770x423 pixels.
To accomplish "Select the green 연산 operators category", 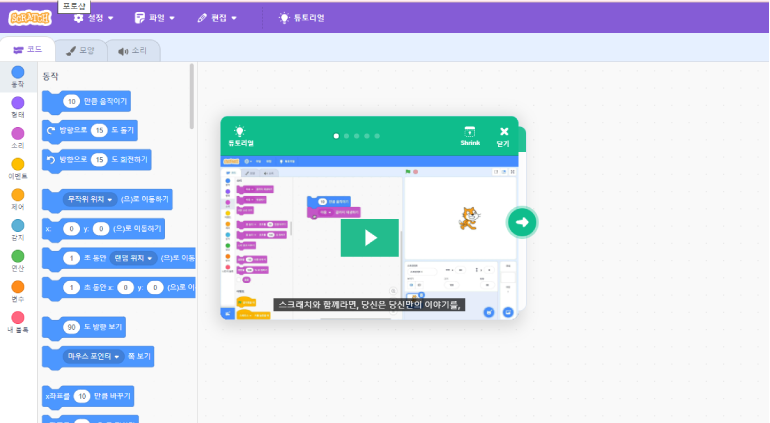I will click(x=18, y=261).
